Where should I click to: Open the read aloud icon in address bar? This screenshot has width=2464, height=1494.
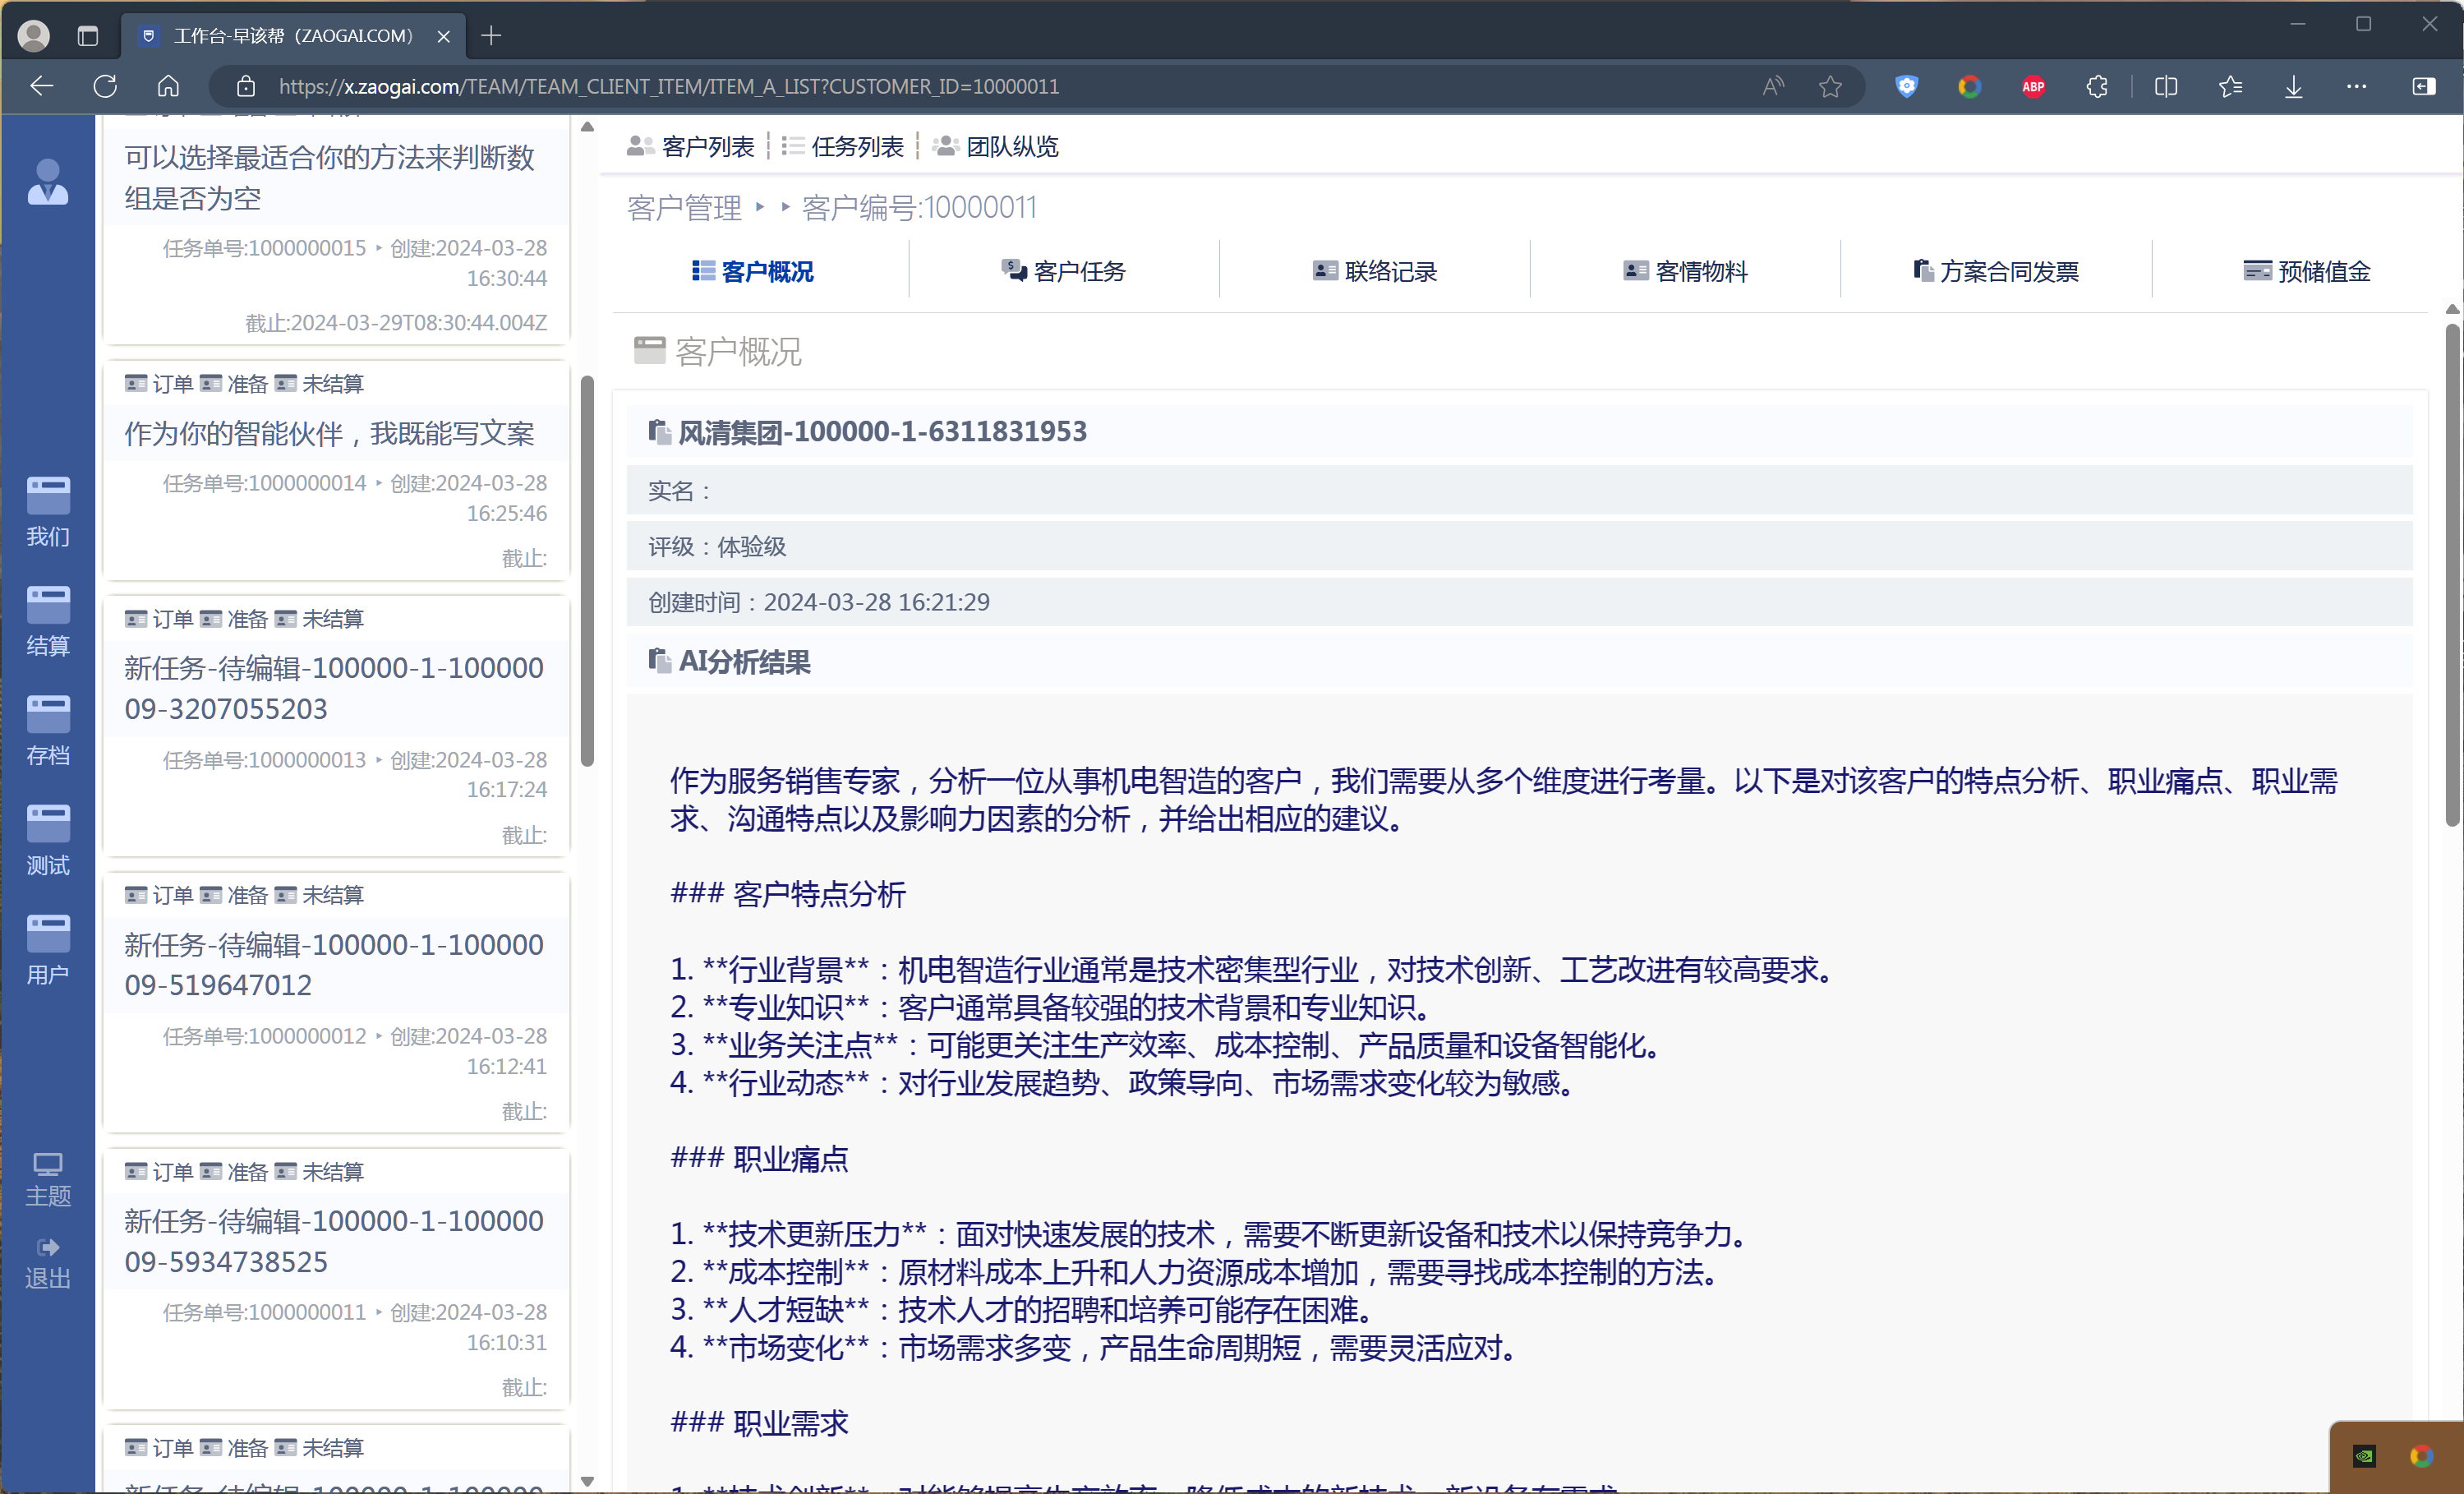pyautogui.click(x=1773, y=86)
